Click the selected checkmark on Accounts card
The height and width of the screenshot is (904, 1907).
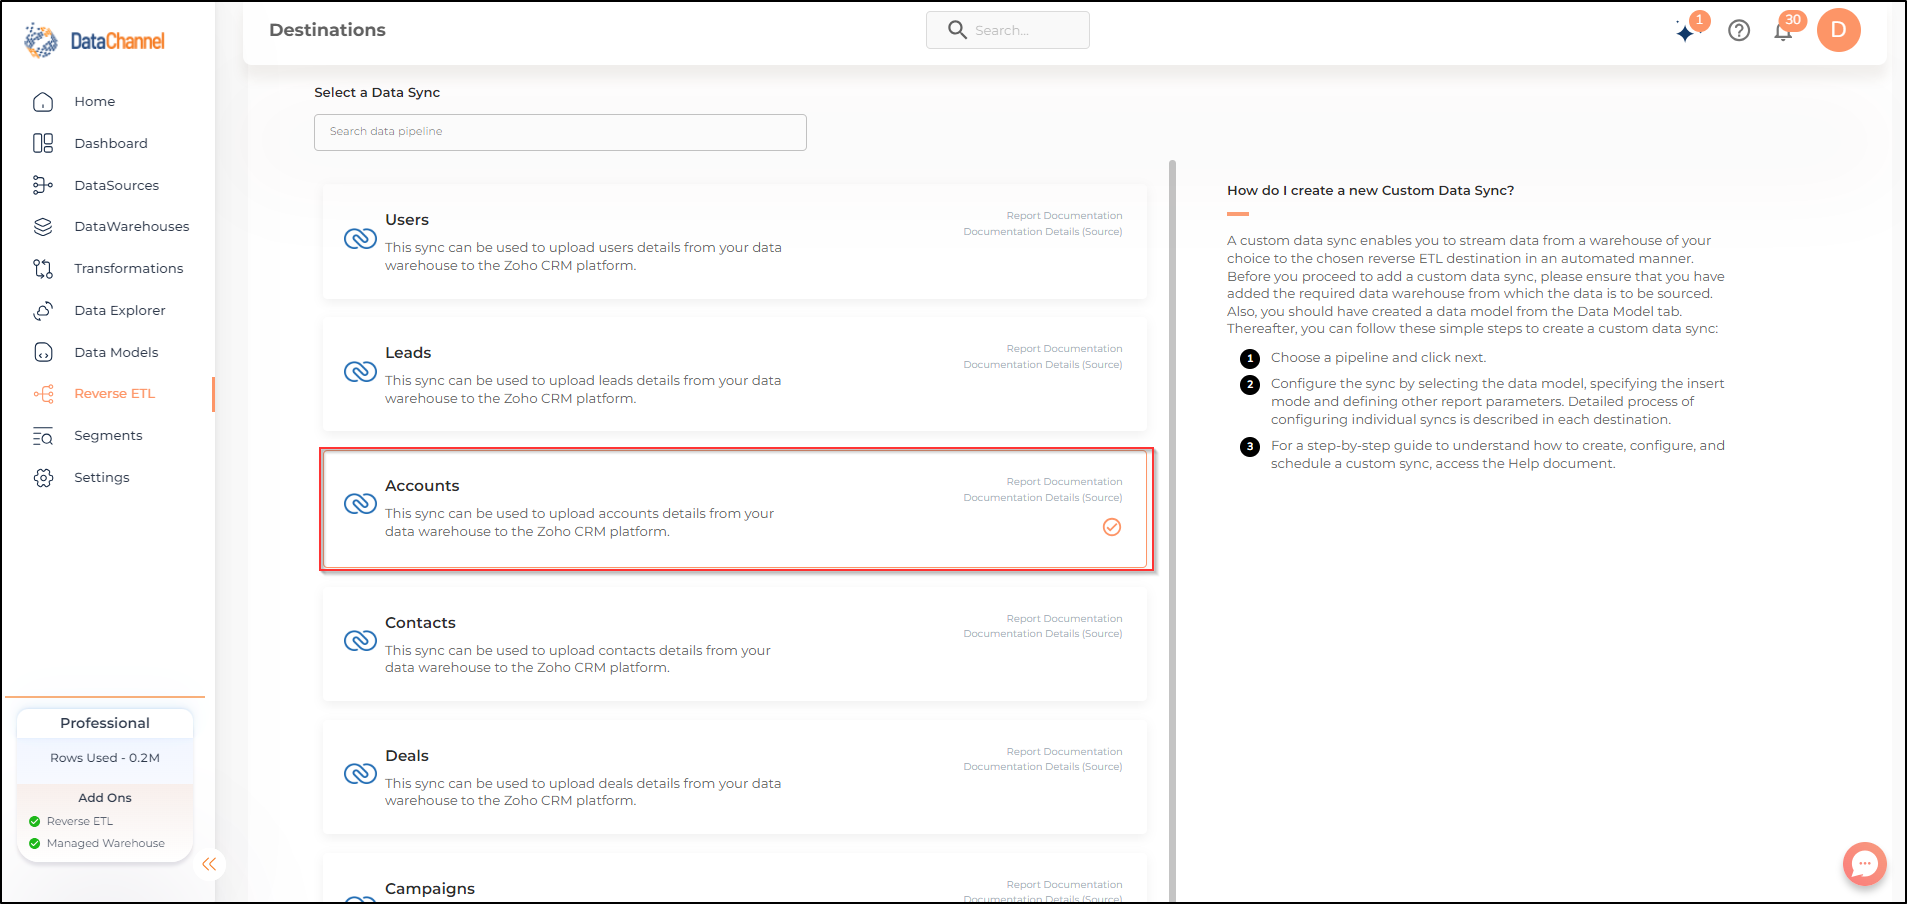click(x=1112, y=527)
